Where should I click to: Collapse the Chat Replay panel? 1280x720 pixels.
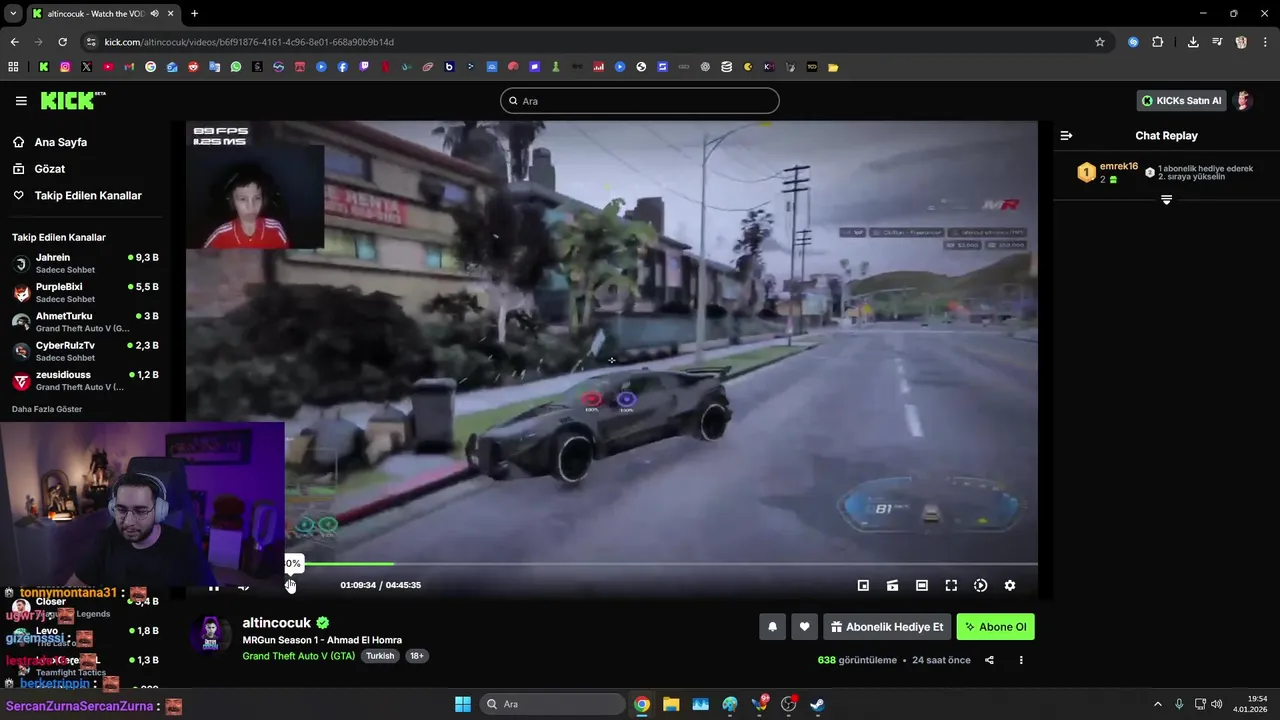point(1066,135)
